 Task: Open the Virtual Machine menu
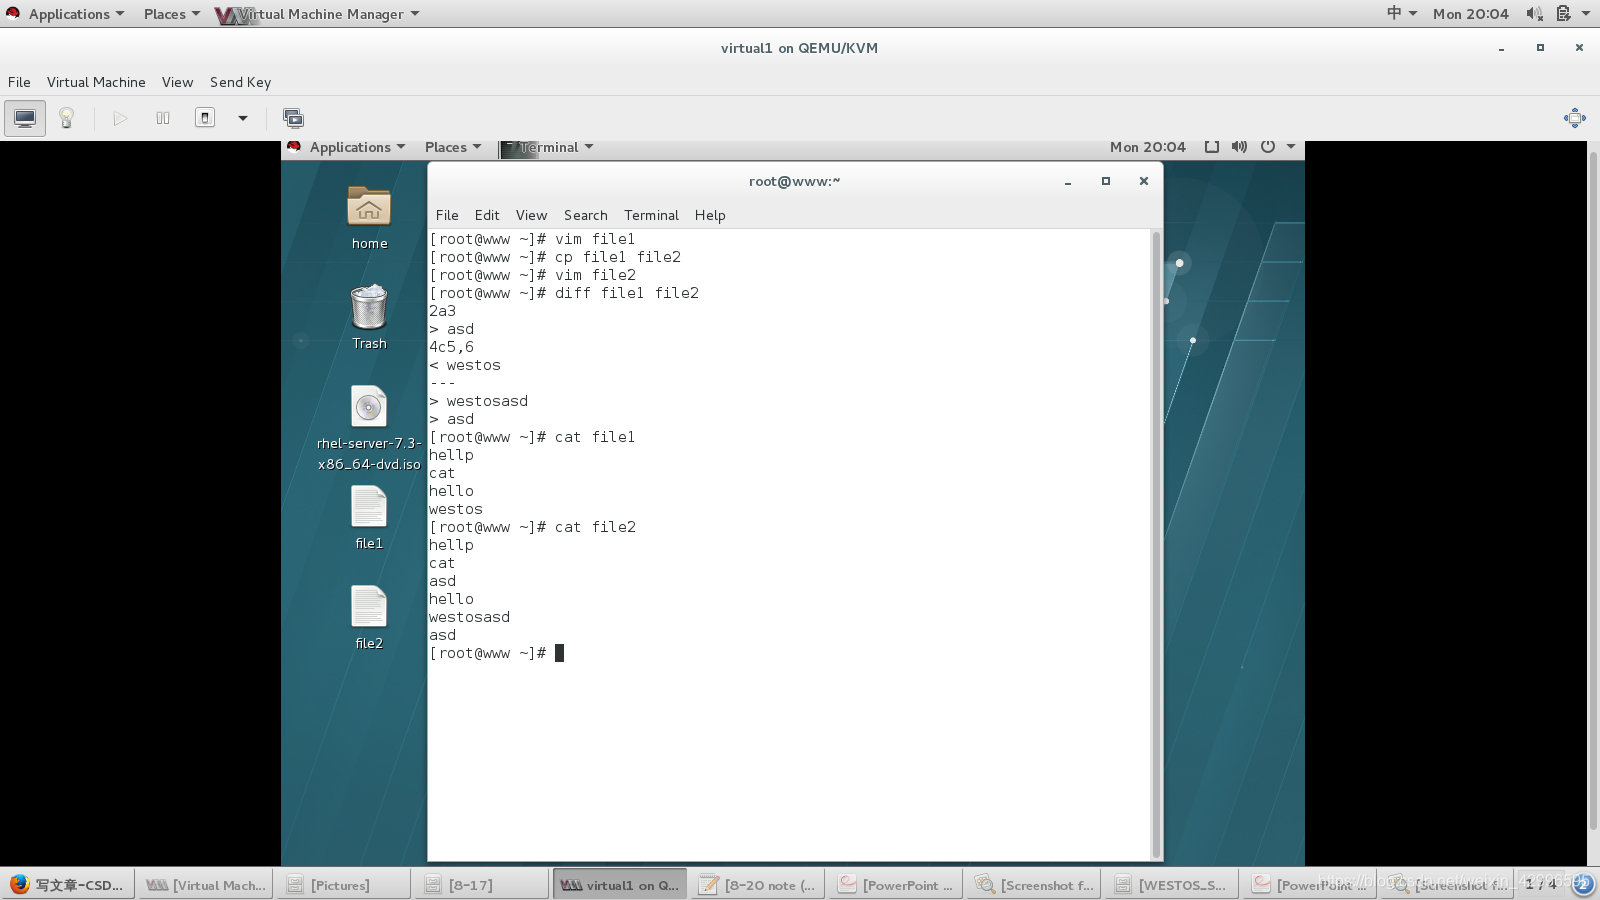click(96, 82)
